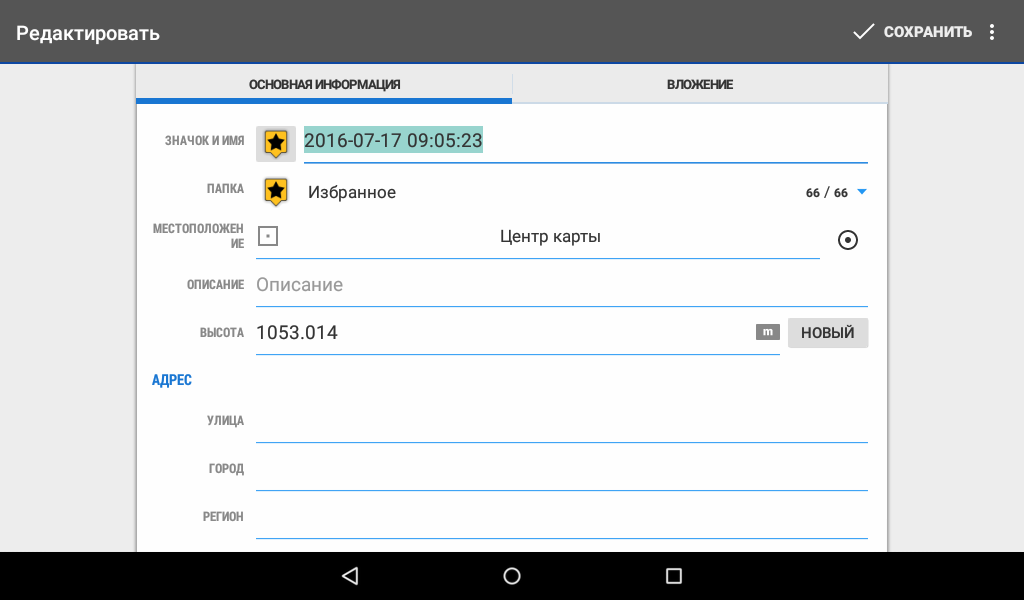
Task: Select the Основная информация tab
Action: [x=324, y=85]
